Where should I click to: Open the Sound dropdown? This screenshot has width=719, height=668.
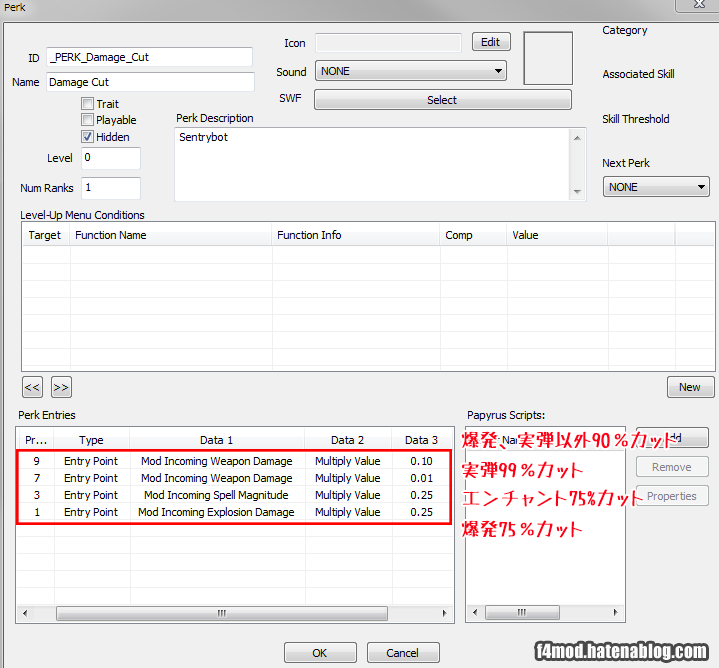[410, 71]
